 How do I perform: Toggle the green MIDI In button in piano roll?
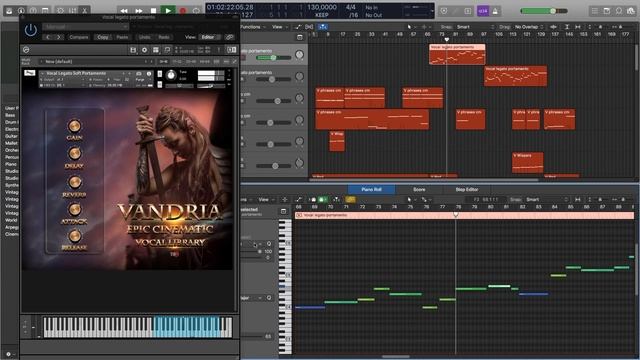coord(322,200)
